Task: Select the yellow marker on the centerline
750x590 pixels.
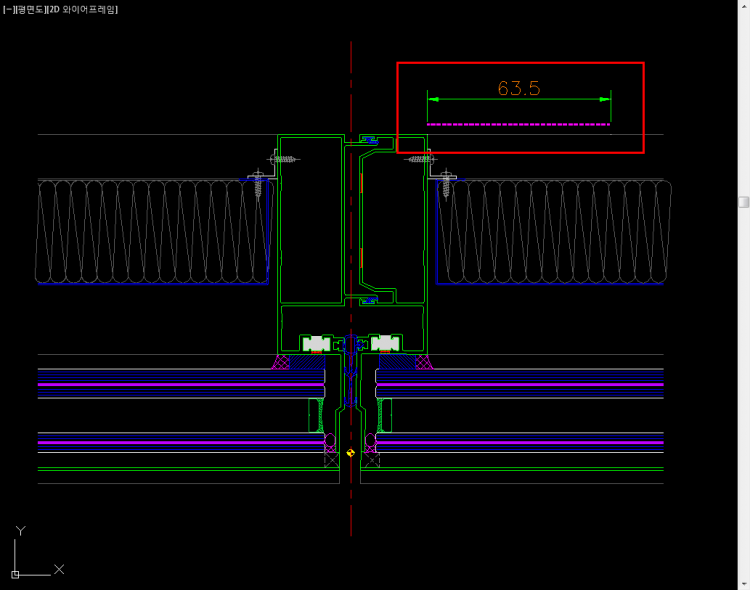Action: [x=351, y=453]
